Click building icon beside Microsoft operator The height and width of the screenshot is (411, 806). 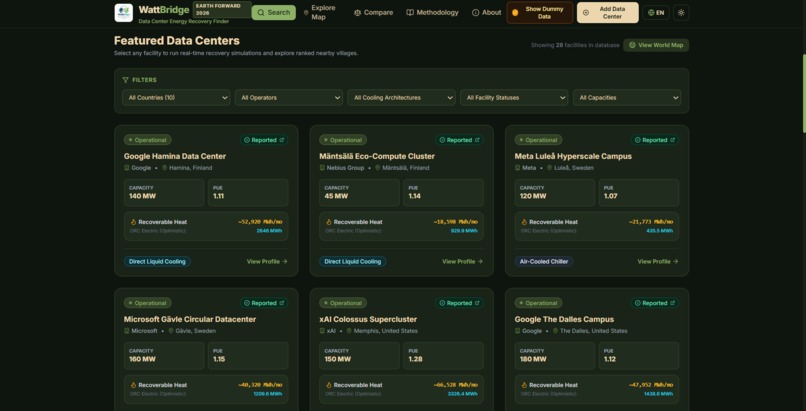(x=126, y=331)
